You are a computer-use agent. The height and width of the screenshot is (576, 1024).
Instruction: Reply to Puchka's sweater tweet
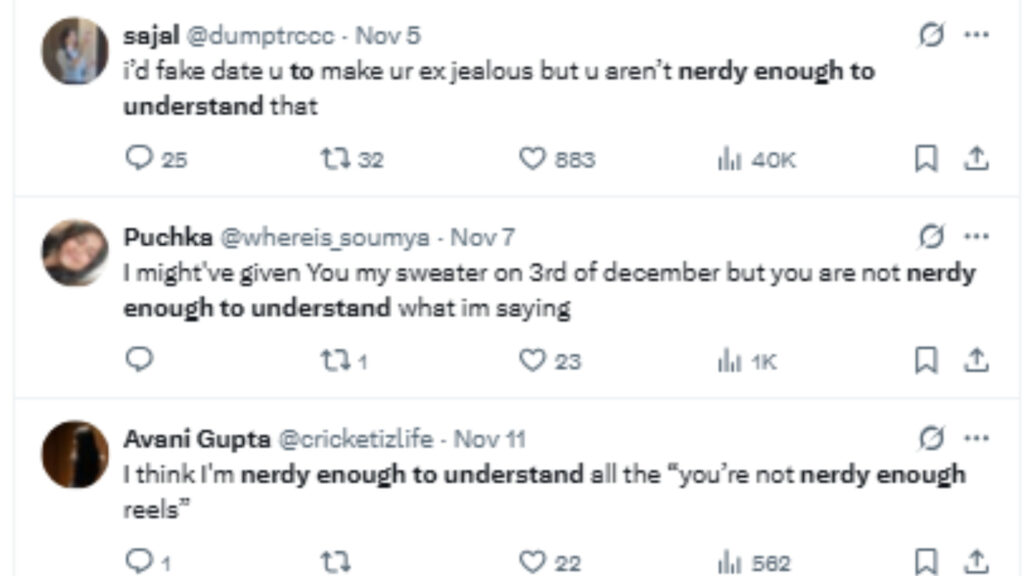140,360
